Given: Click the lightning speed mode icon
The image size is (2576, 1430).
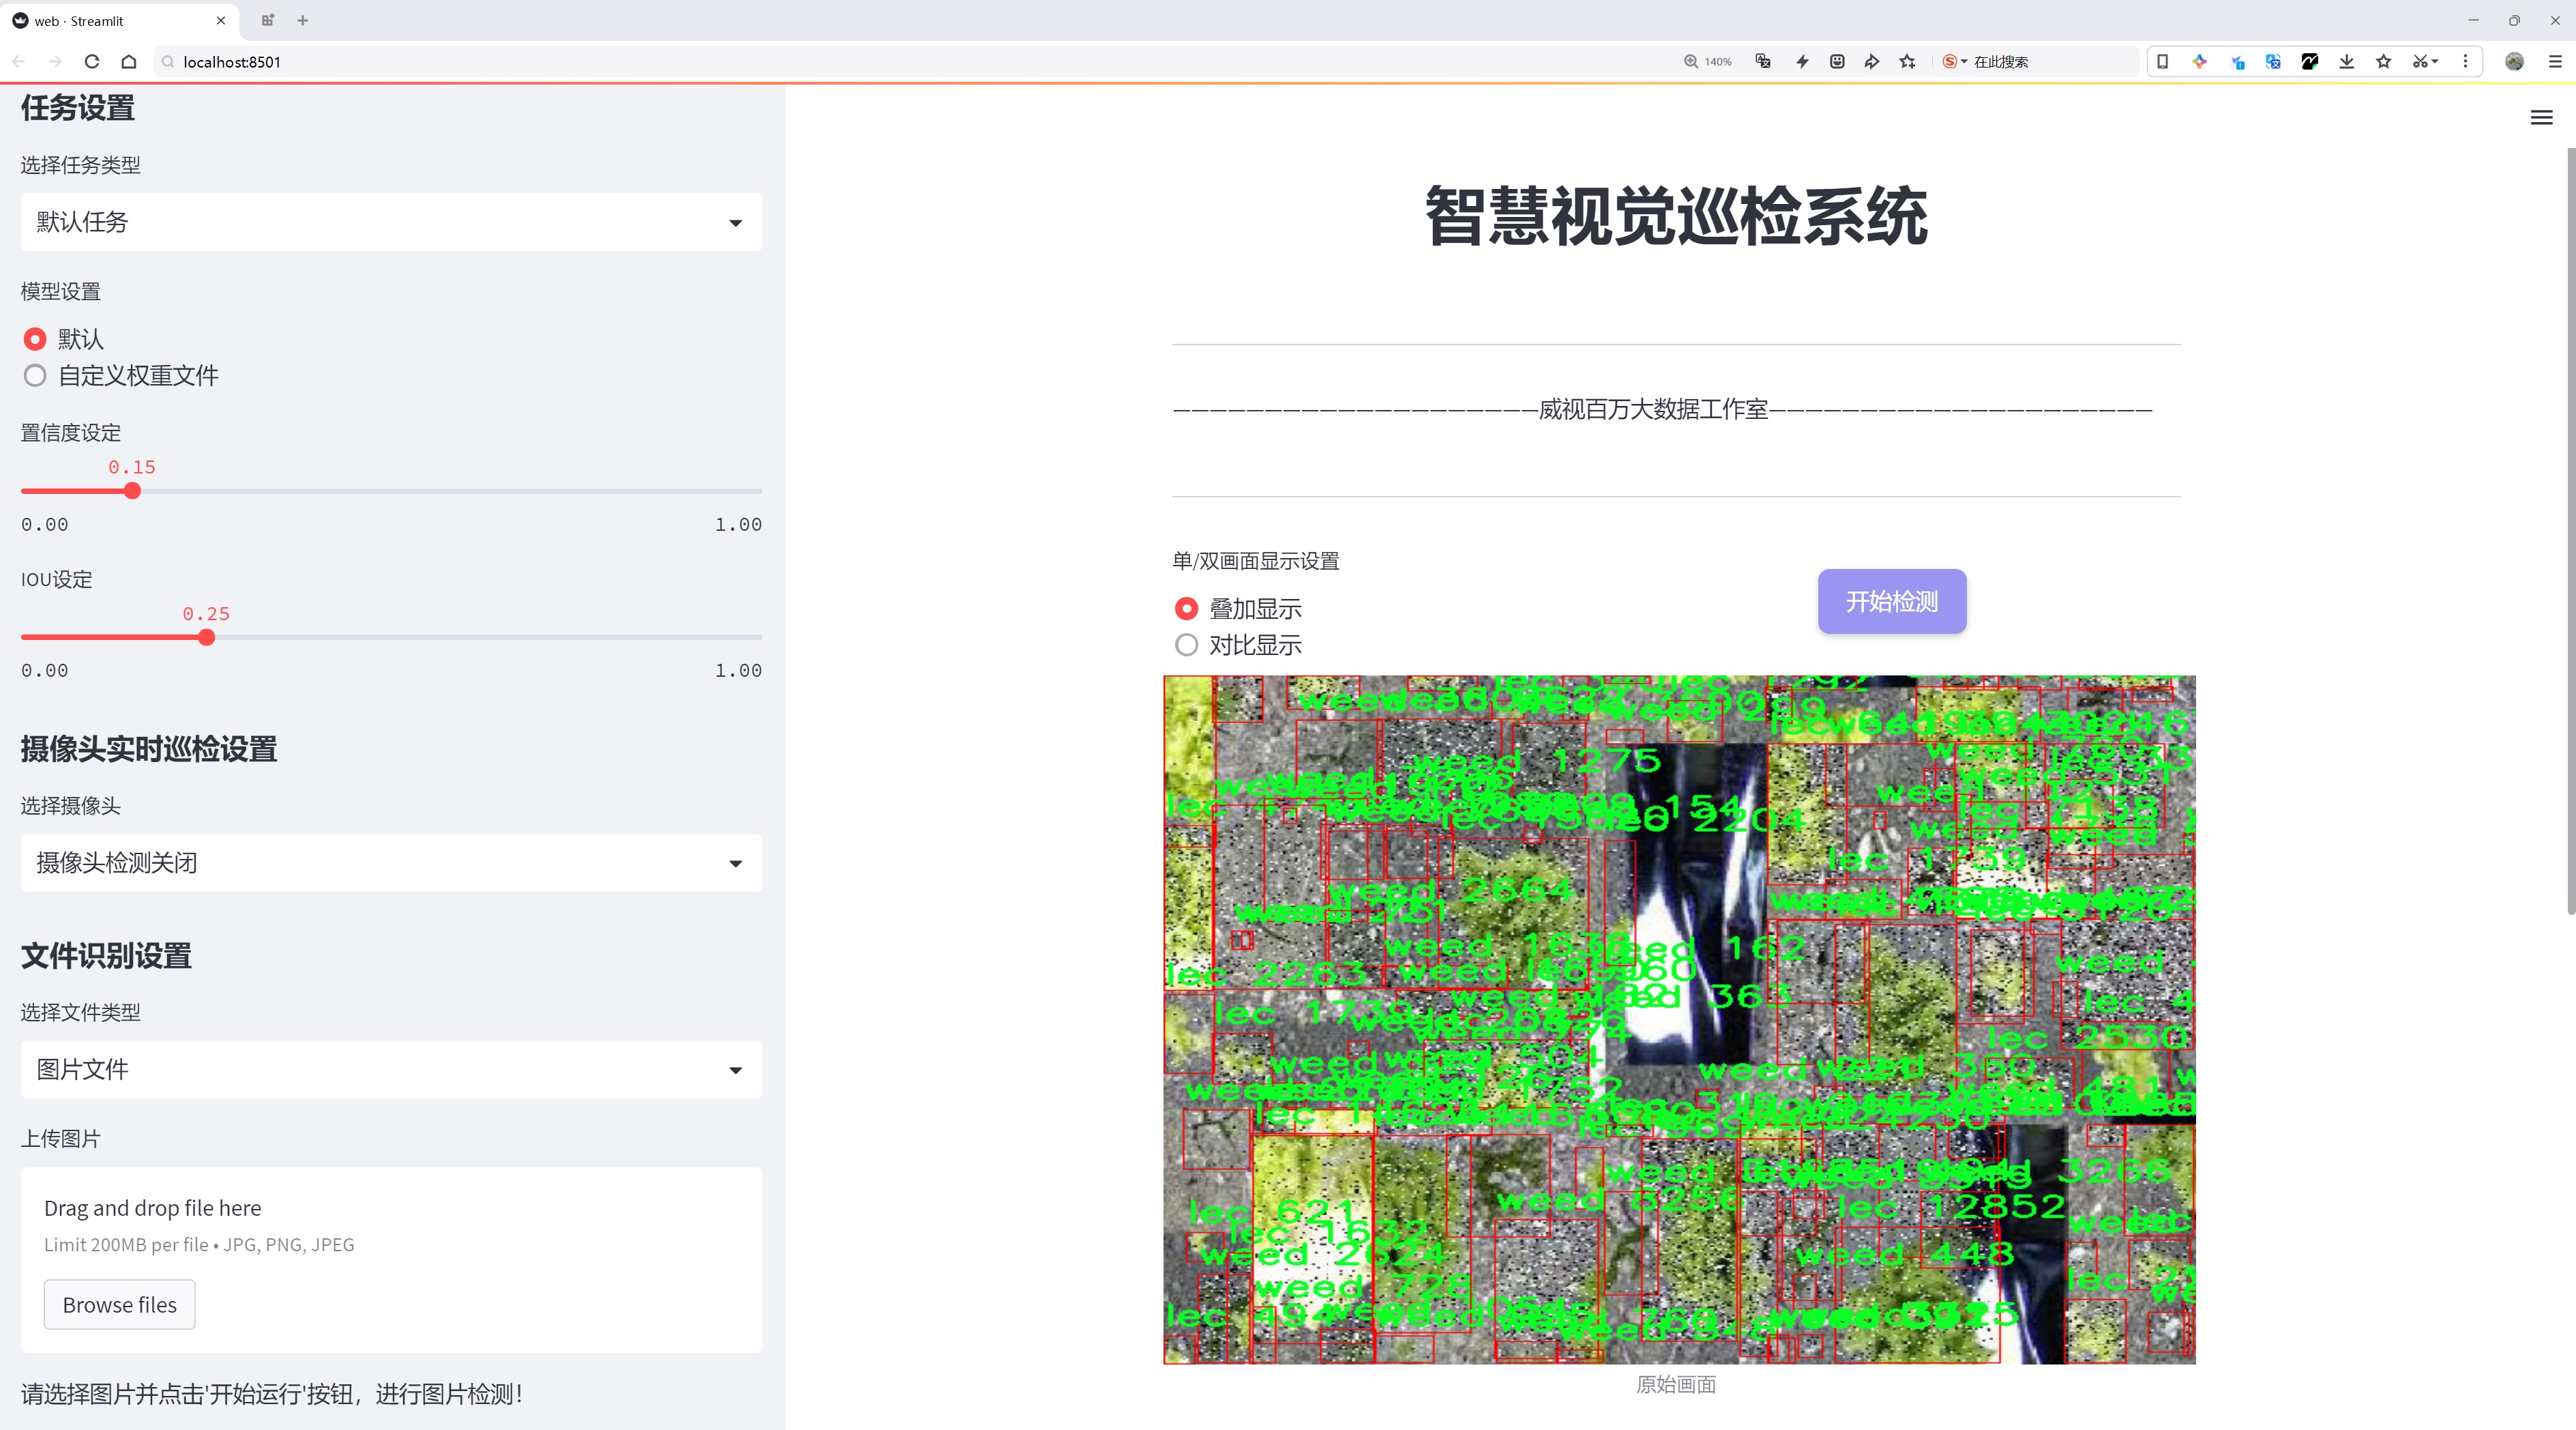Looking at the screenshot, I should click(1802, 62).
